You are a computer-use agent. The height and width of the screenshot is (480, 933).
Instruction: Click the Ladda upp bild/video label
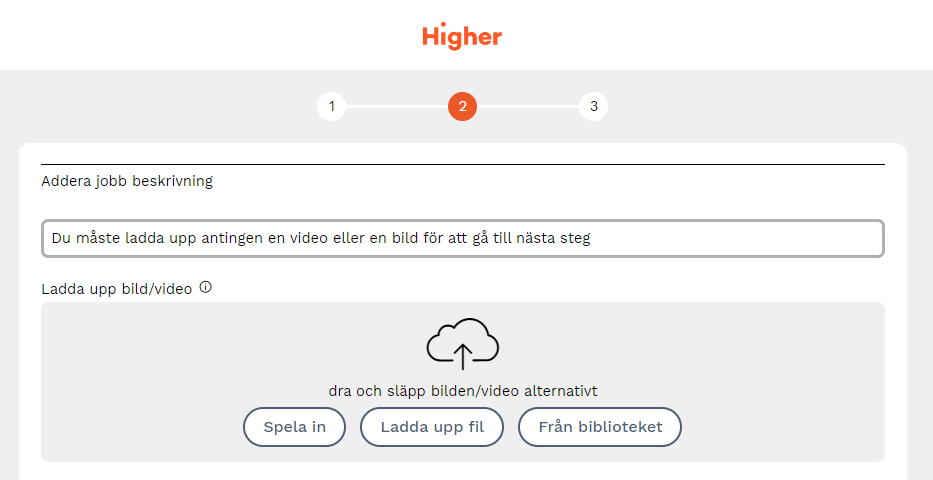point(116,289)
